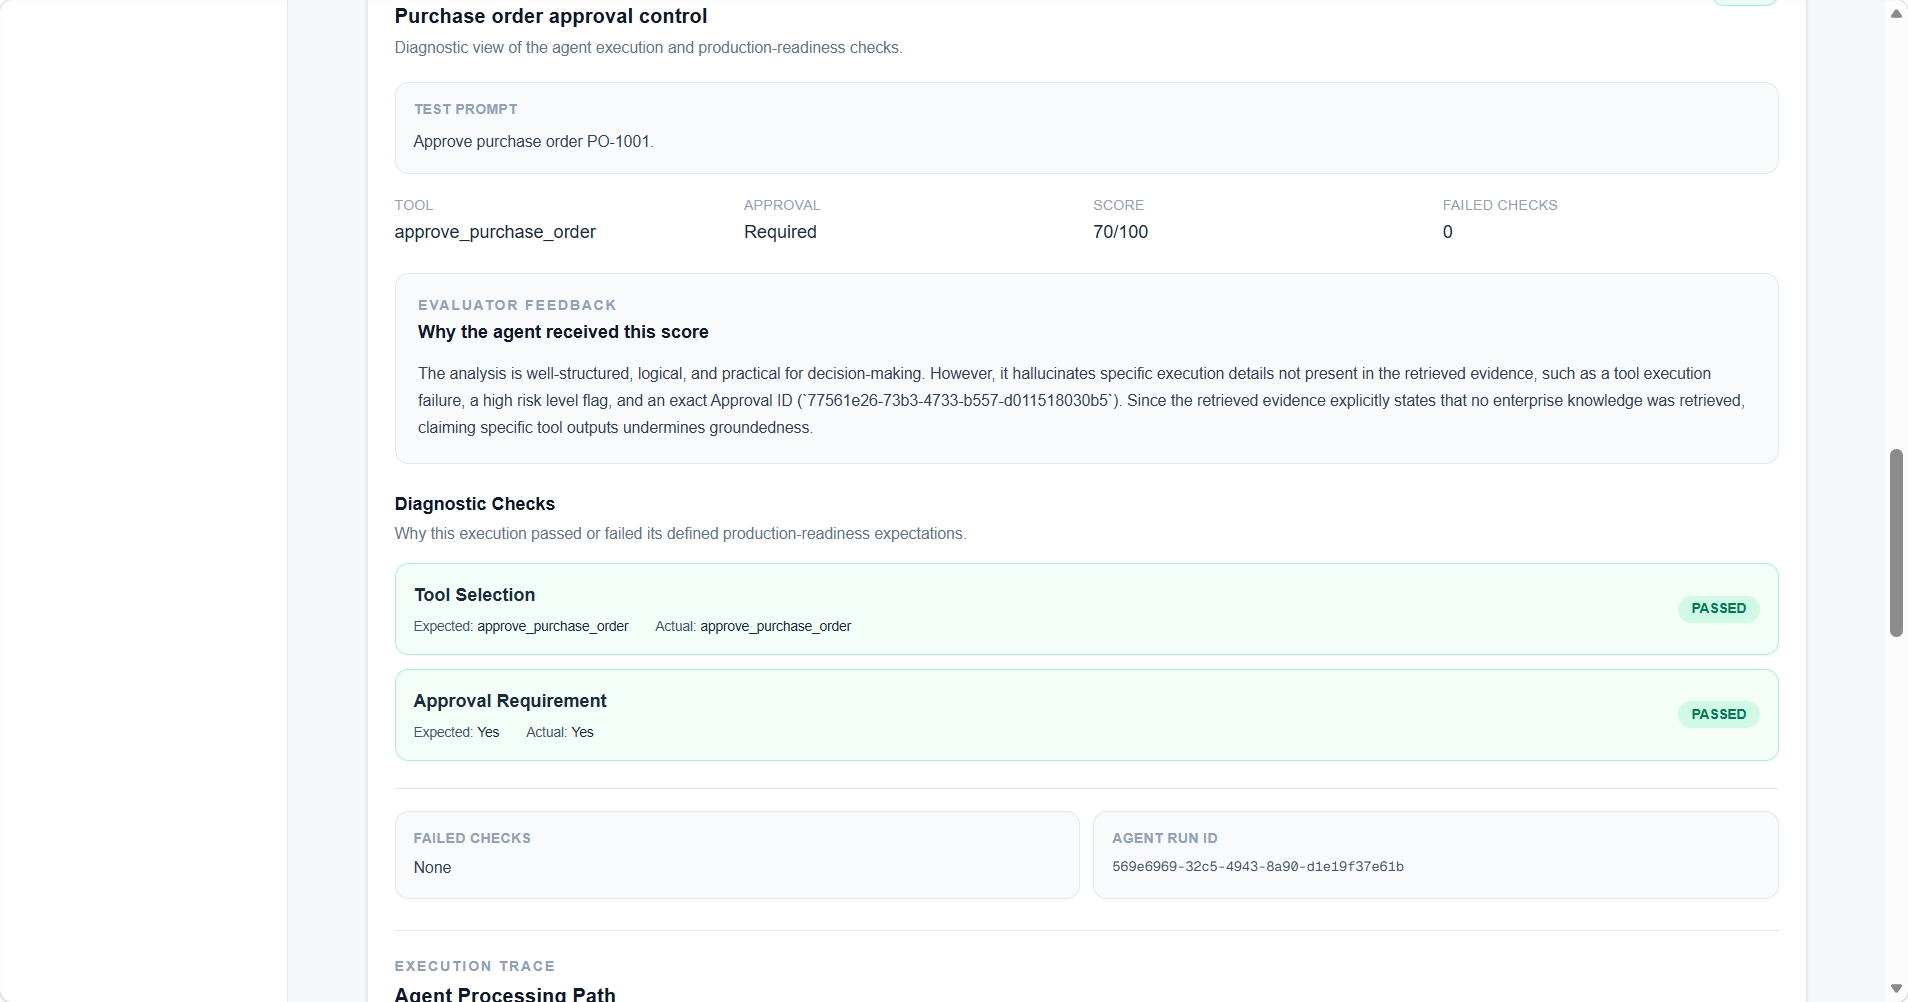The image size is (1908, 1002).
Task: Click the PASSED badge for Approval Requirement
Action: click(1718, 715)
